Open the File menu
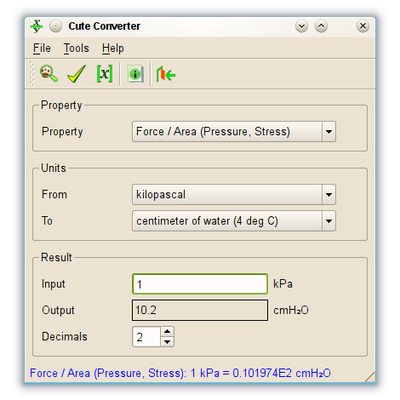400x400 pixels. click(42, 48)
